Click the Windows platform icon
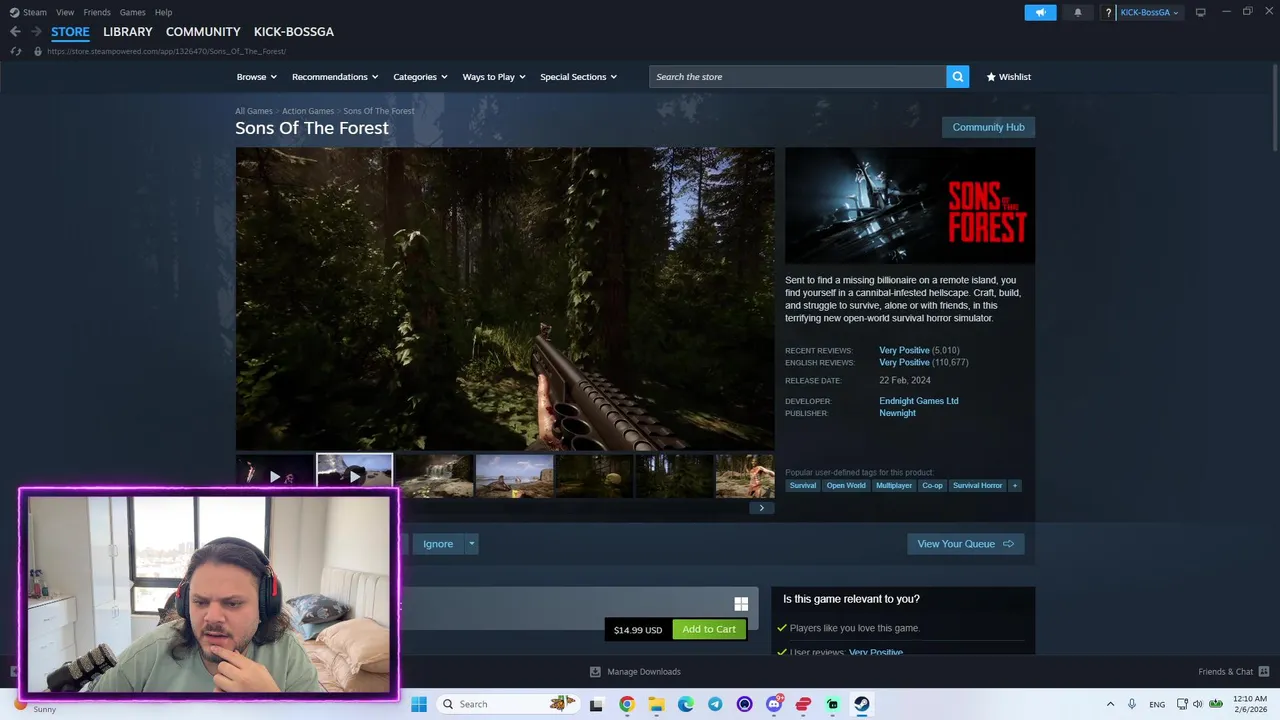 point(741,604)
